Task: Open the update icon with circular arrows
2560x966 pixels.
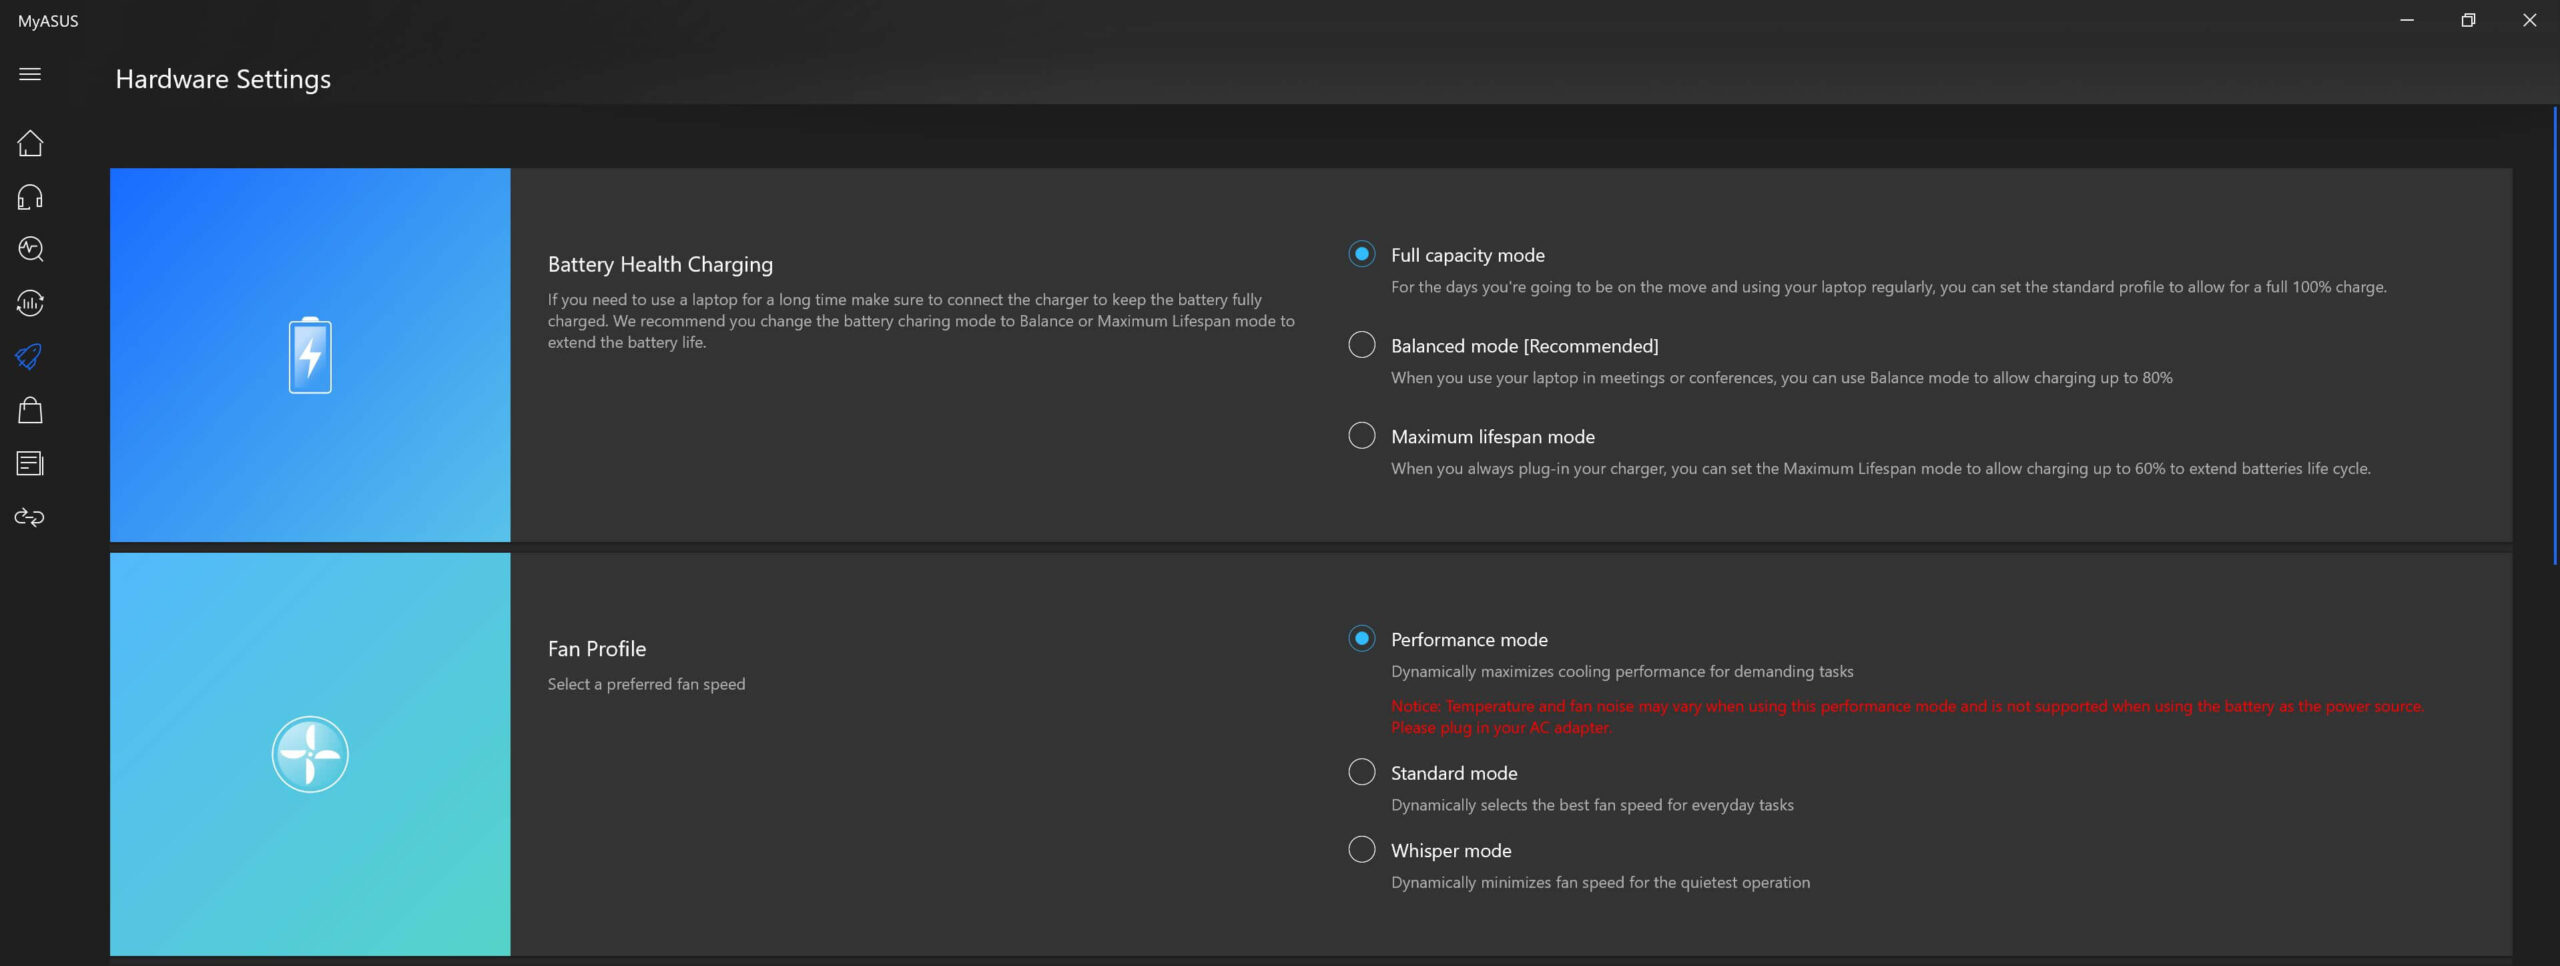Action: pyautogui.click(x=30, y=303)
